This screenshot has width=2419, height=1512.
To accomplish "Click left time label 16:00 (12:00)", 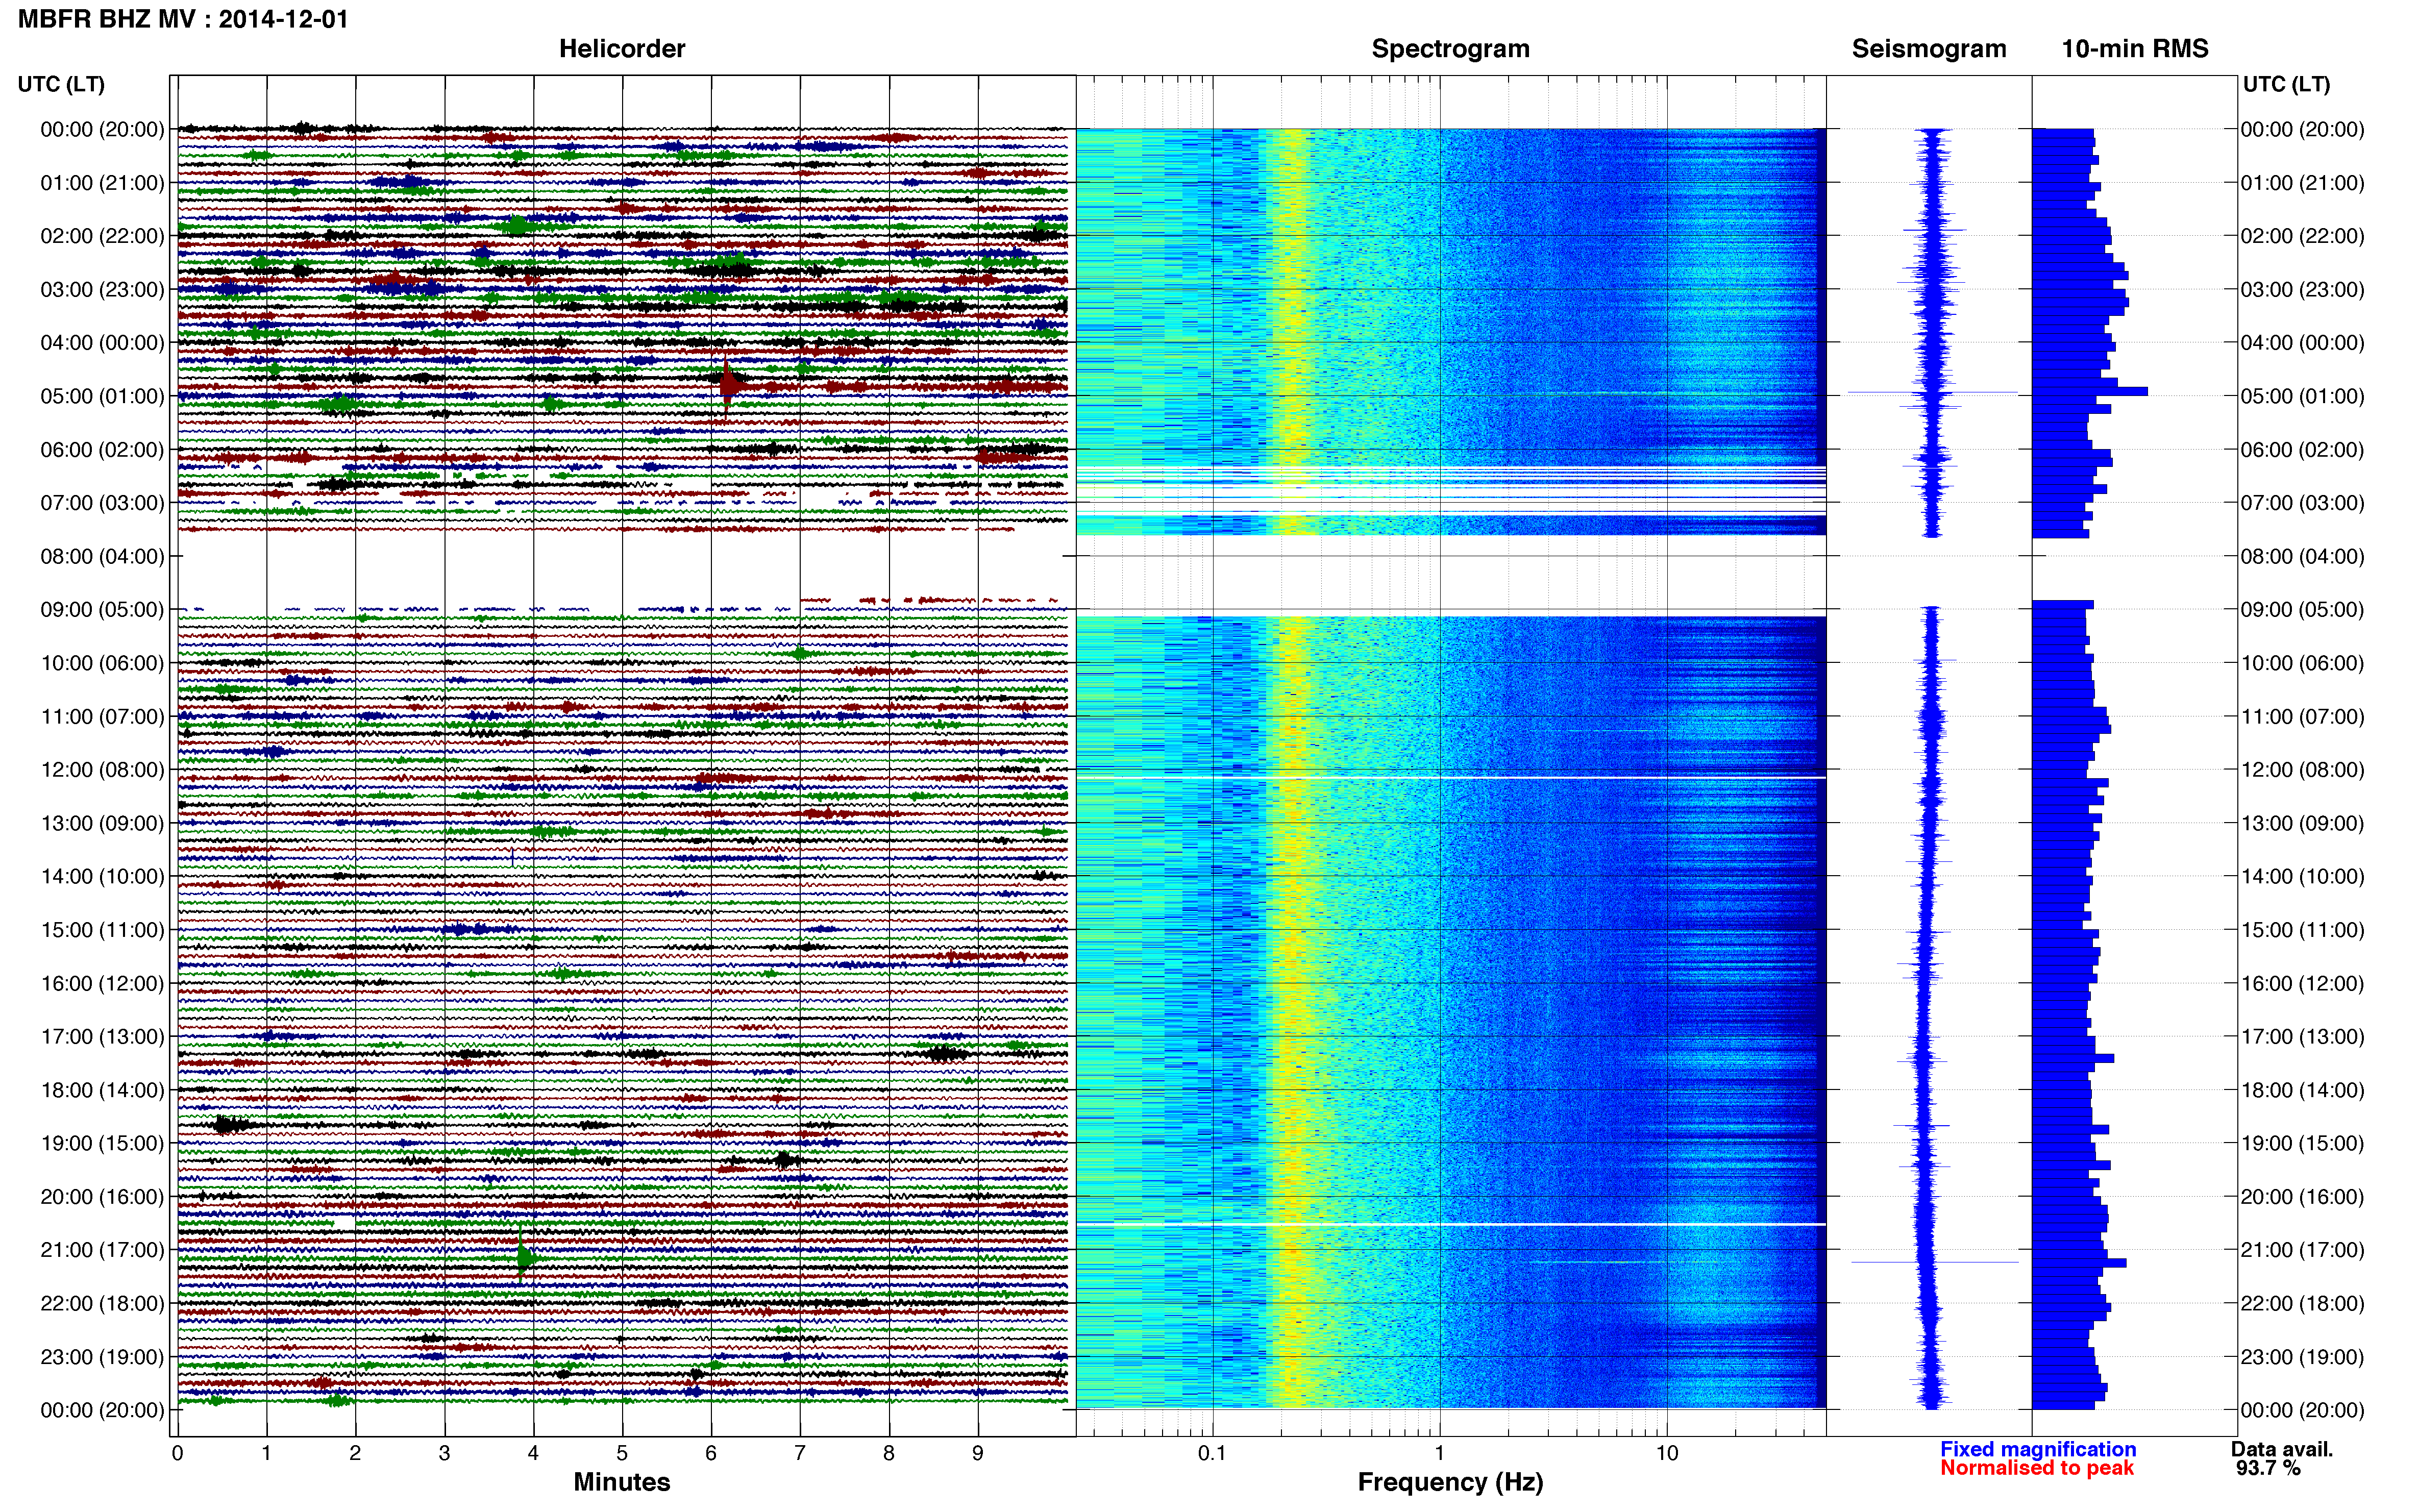I will point(102,983).
